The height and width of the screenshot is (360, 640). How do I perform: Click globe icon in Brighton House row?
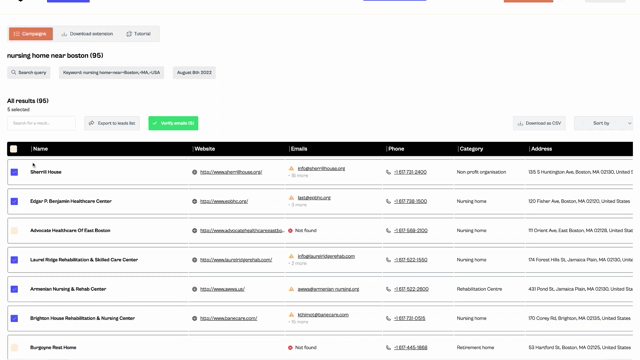195,318
